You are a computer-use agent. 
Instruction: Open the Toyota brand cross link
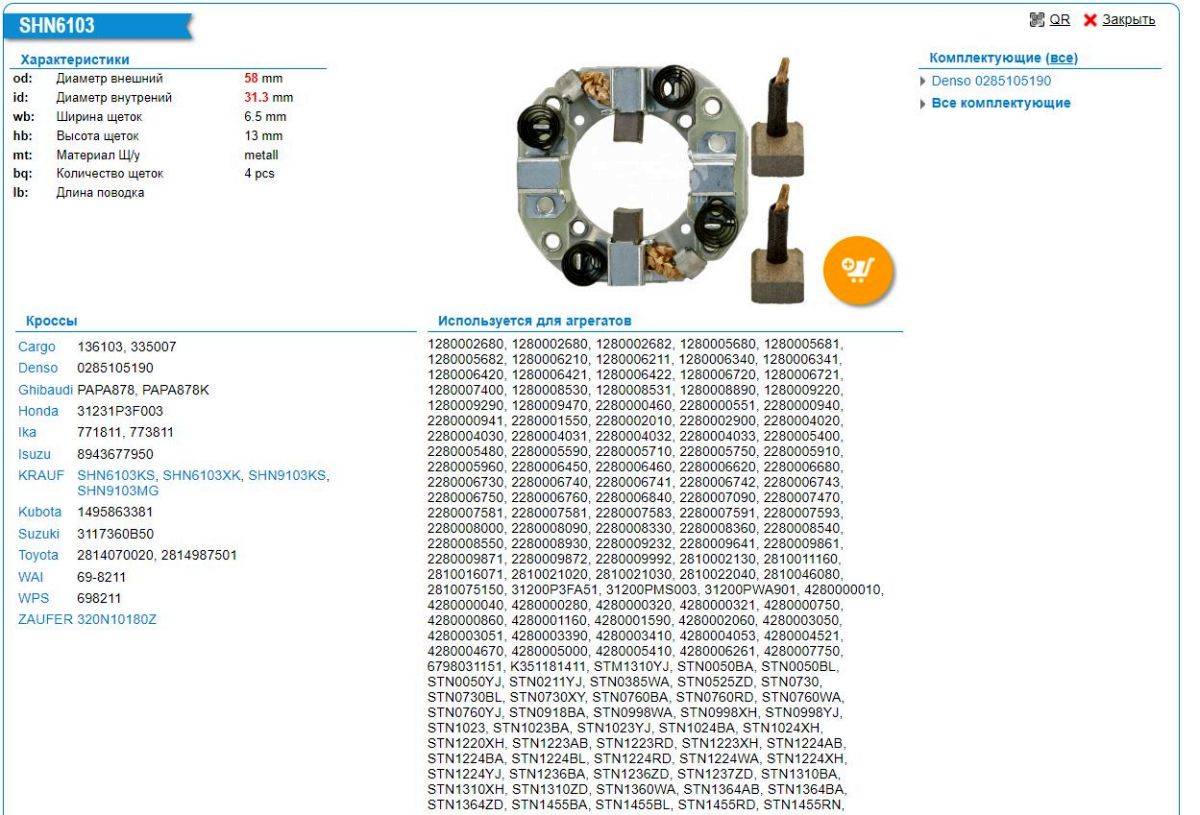coord(39,554)
